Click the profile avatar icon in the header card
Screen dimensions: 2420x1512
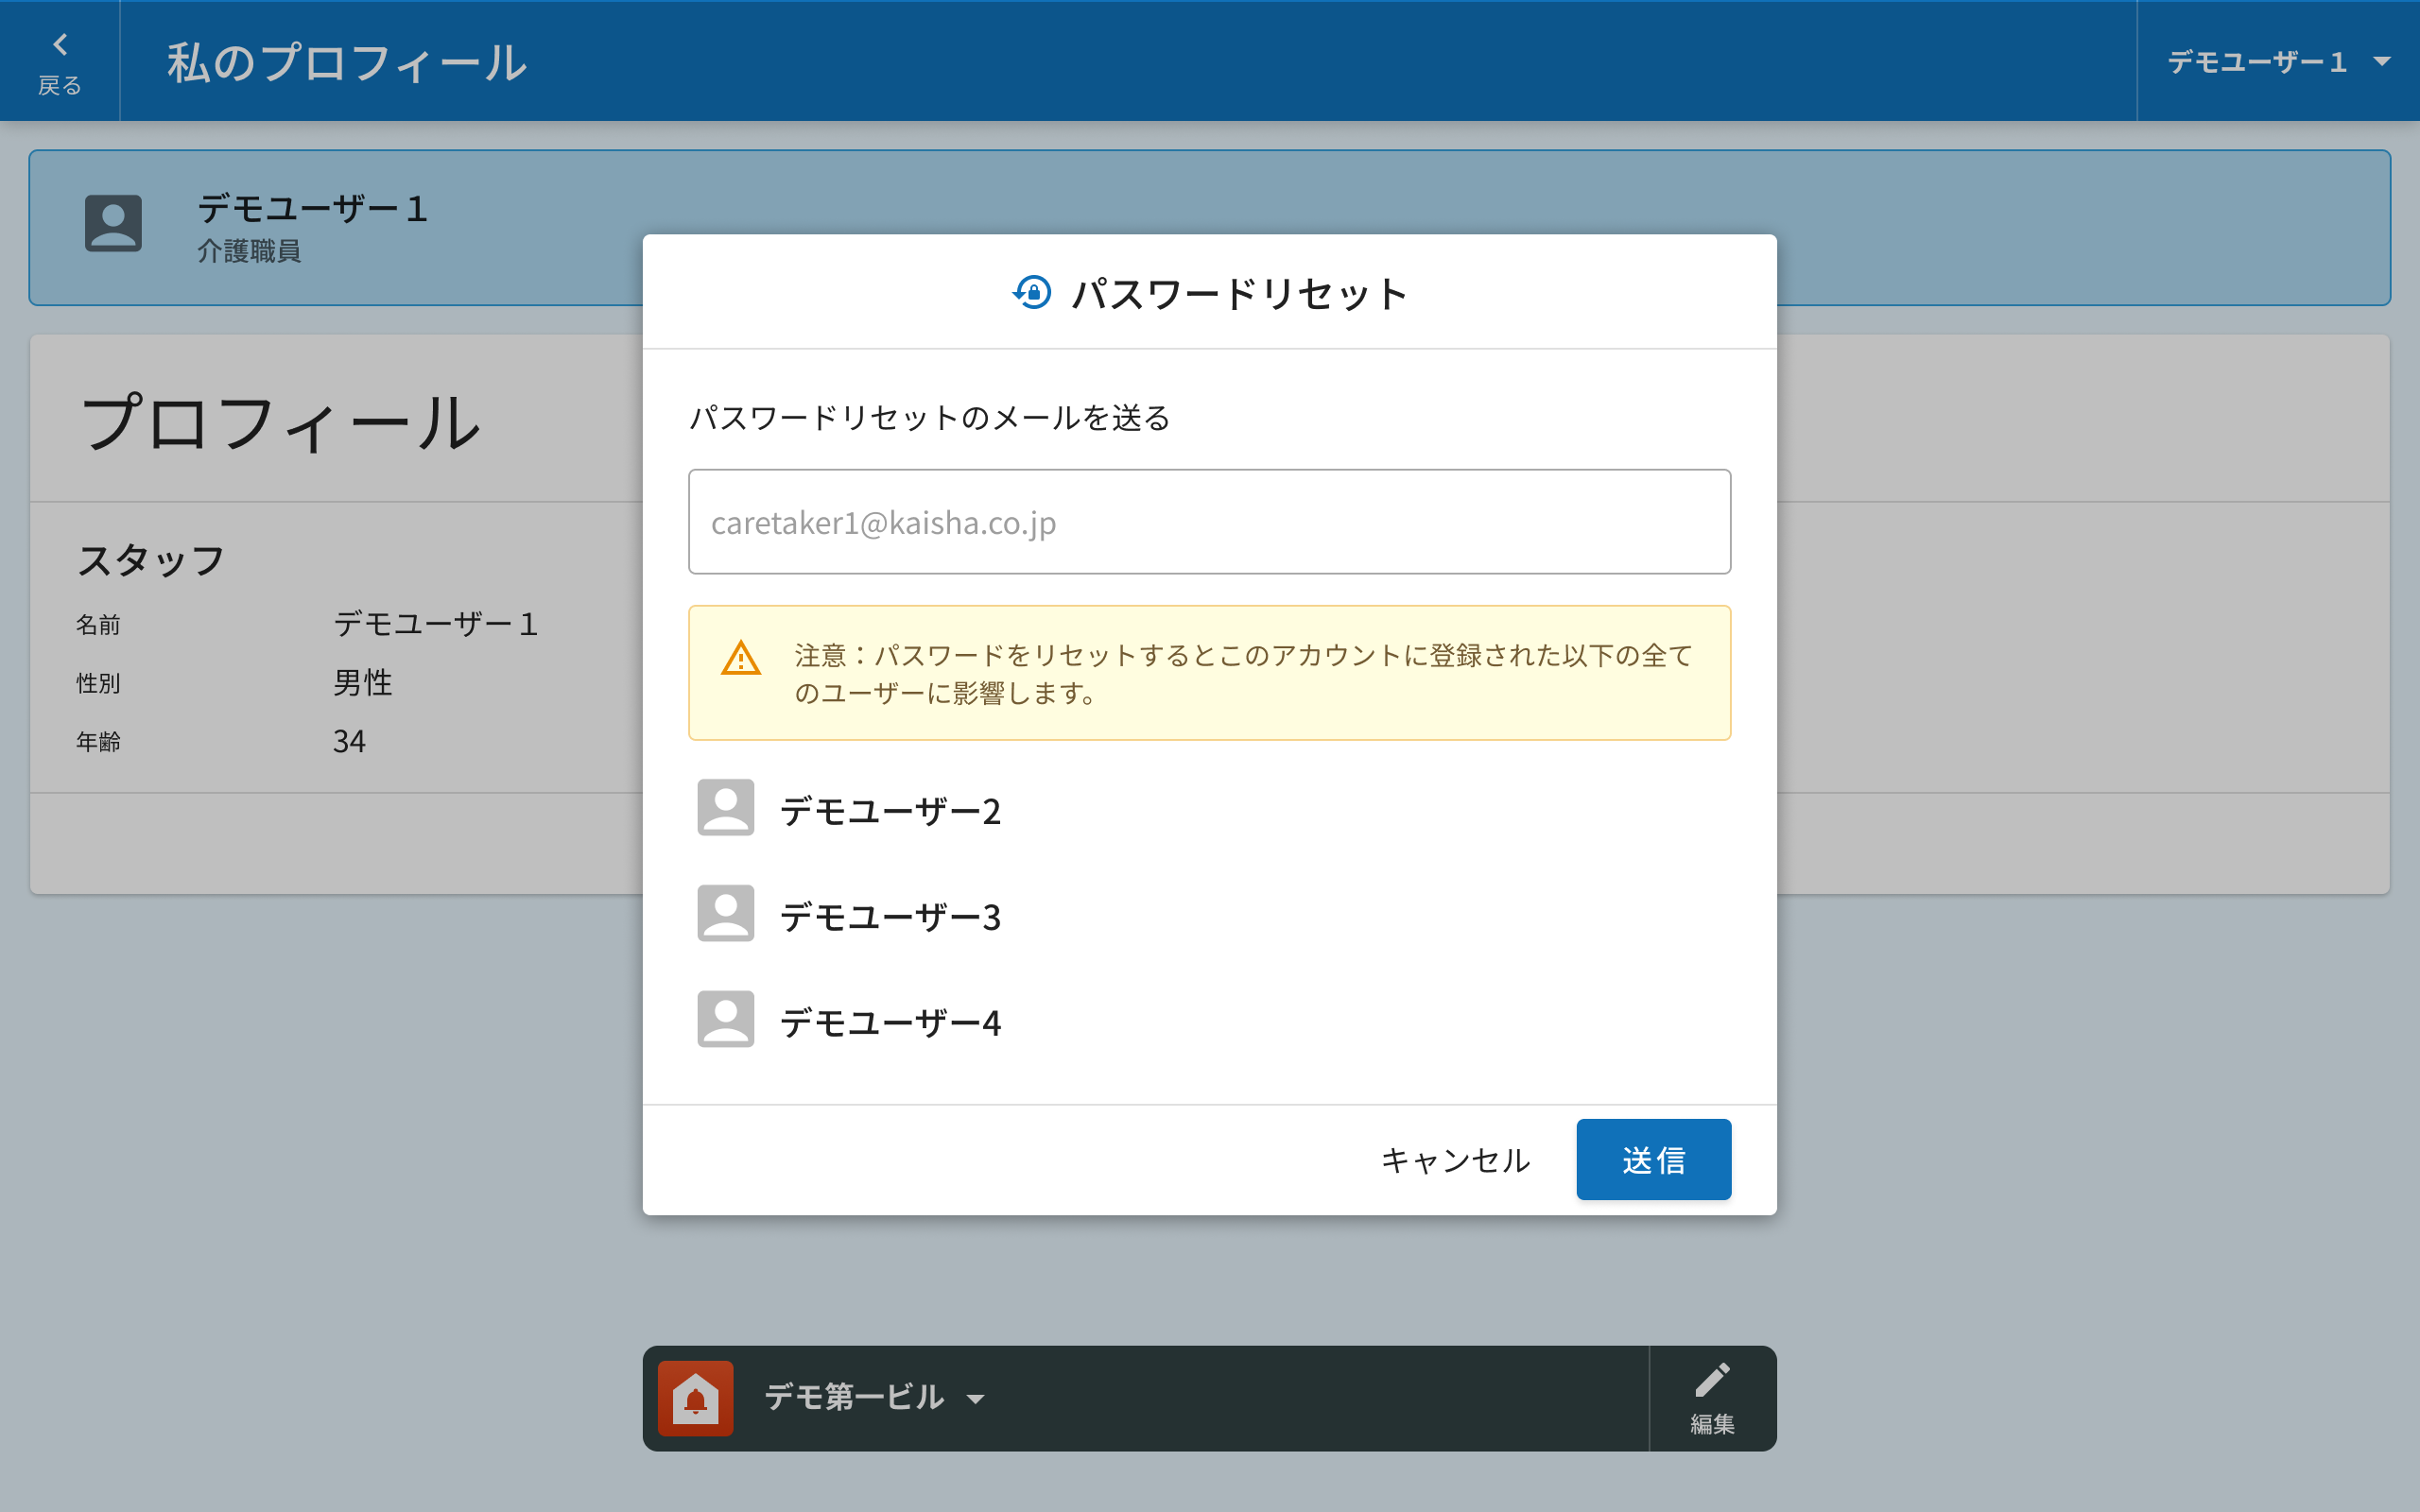113,223
